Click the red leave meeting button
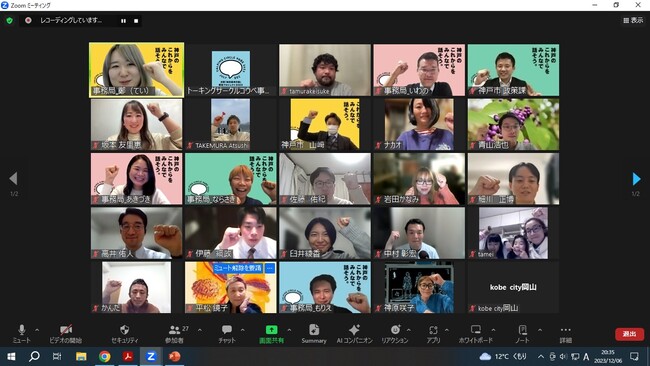Screen dimensions: 650x366 pyautogui.click(x=629, y=334)
